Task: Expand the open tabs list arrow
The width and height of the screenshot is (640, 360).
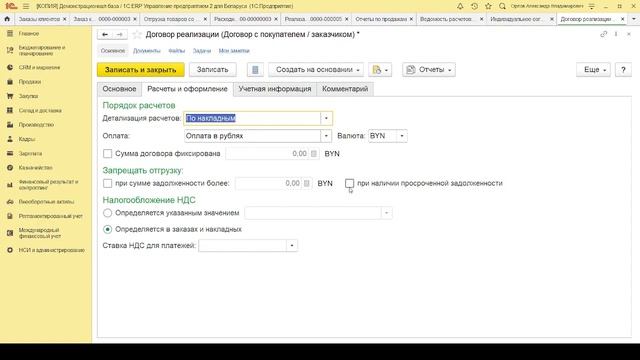Action: pyautogui.click(x=634, y=19)
